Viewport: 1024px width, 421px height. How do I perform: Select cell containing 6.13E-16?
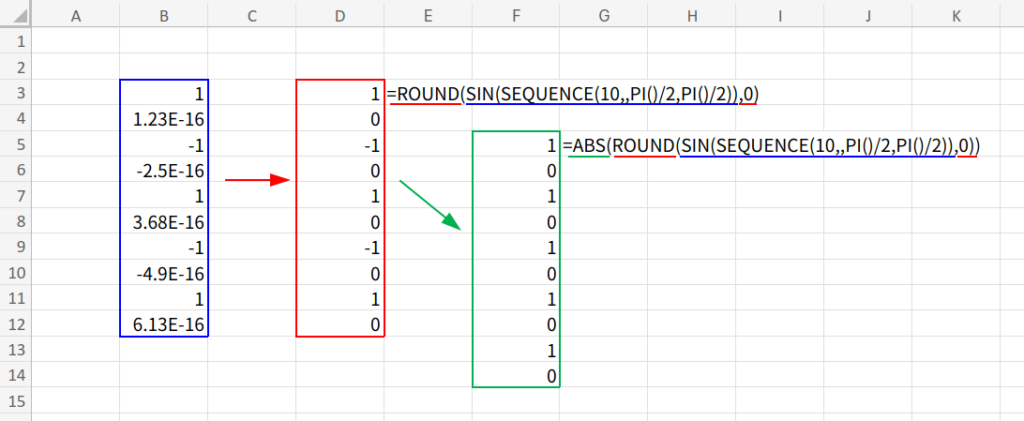point(164,324)
